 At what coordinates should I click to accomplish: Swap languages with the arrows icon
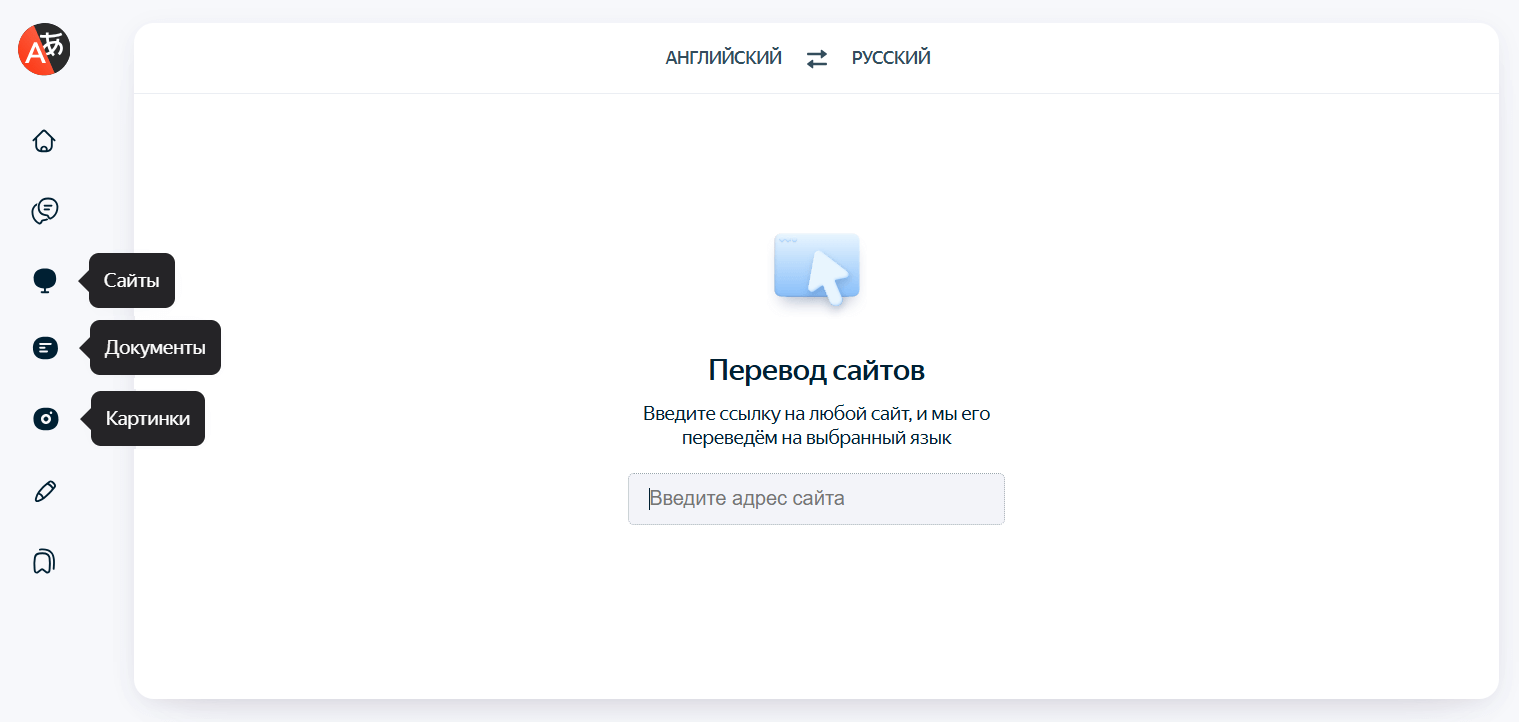point(817,59)
